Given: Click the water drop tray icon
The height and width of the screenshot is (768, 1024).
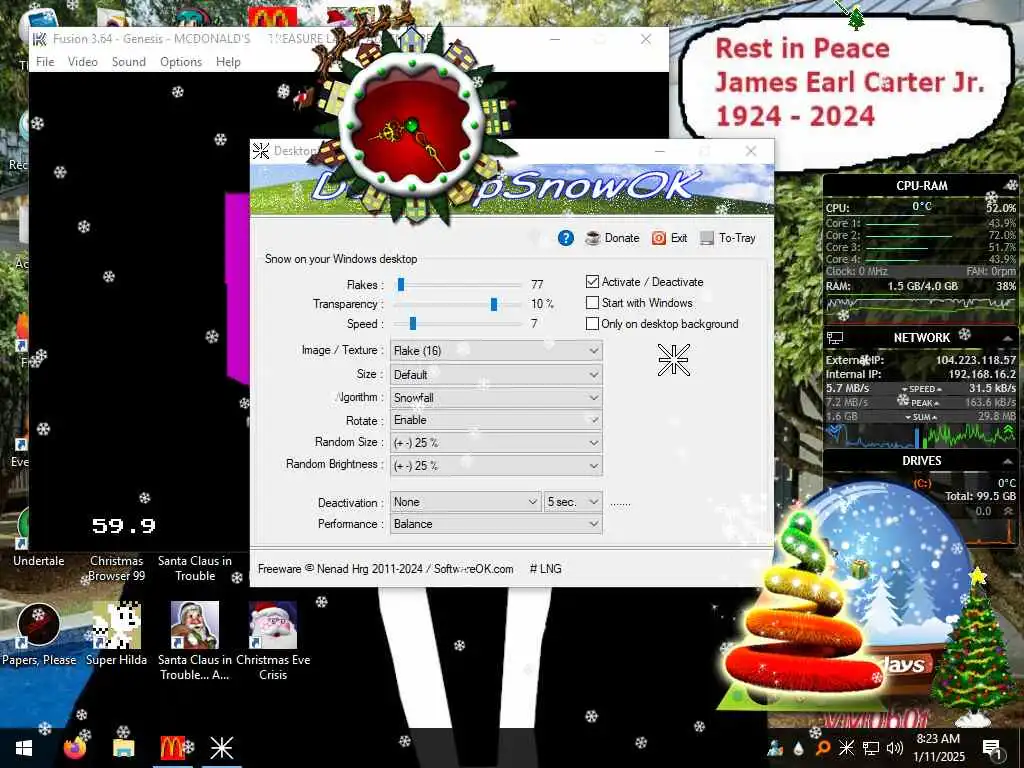Looking at the screenshot, I should (798, 749).
